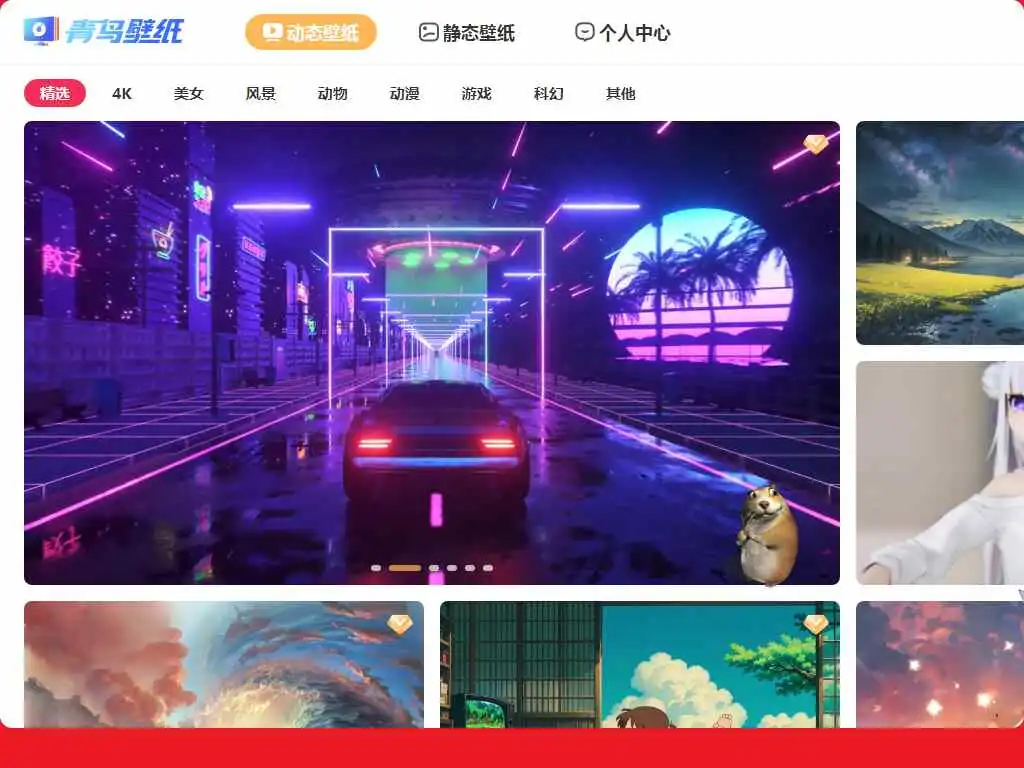Click VIP diamond badge on neon banner

pyautogui.click(x=816, y=144)
